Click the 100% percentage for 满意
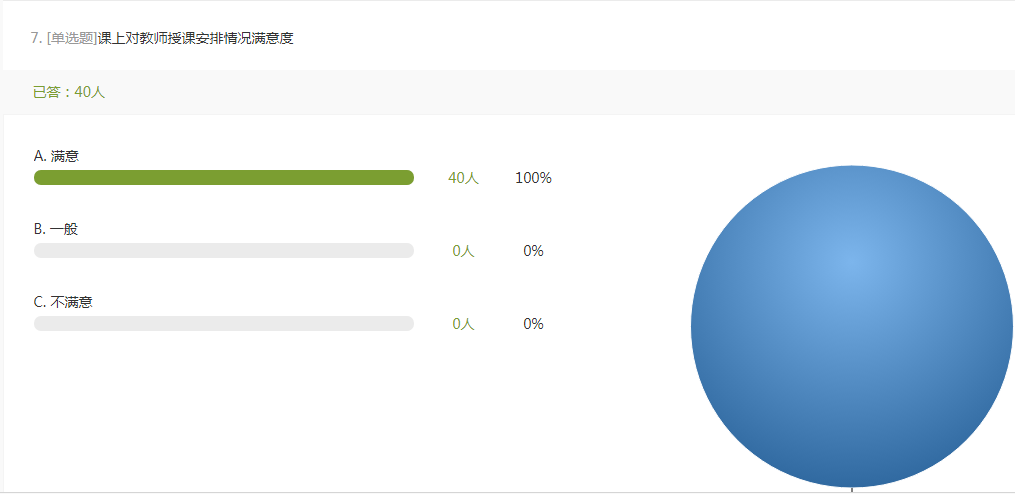 coord(533,178)
